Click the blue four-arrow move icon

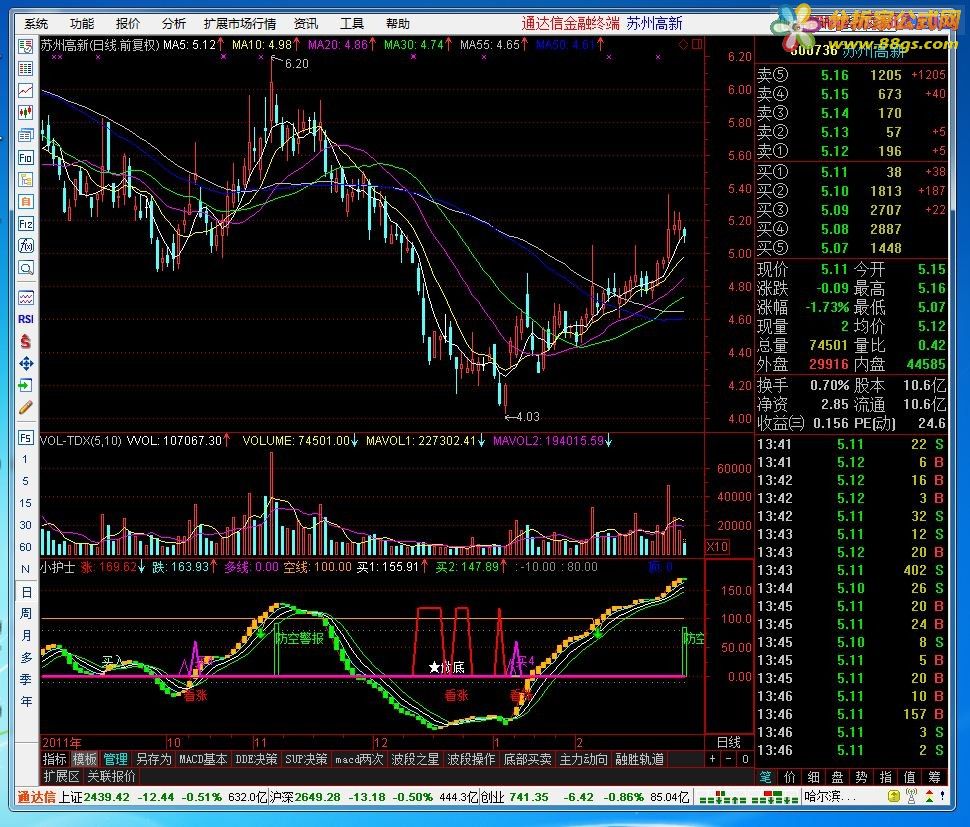[x=25, y=363]
